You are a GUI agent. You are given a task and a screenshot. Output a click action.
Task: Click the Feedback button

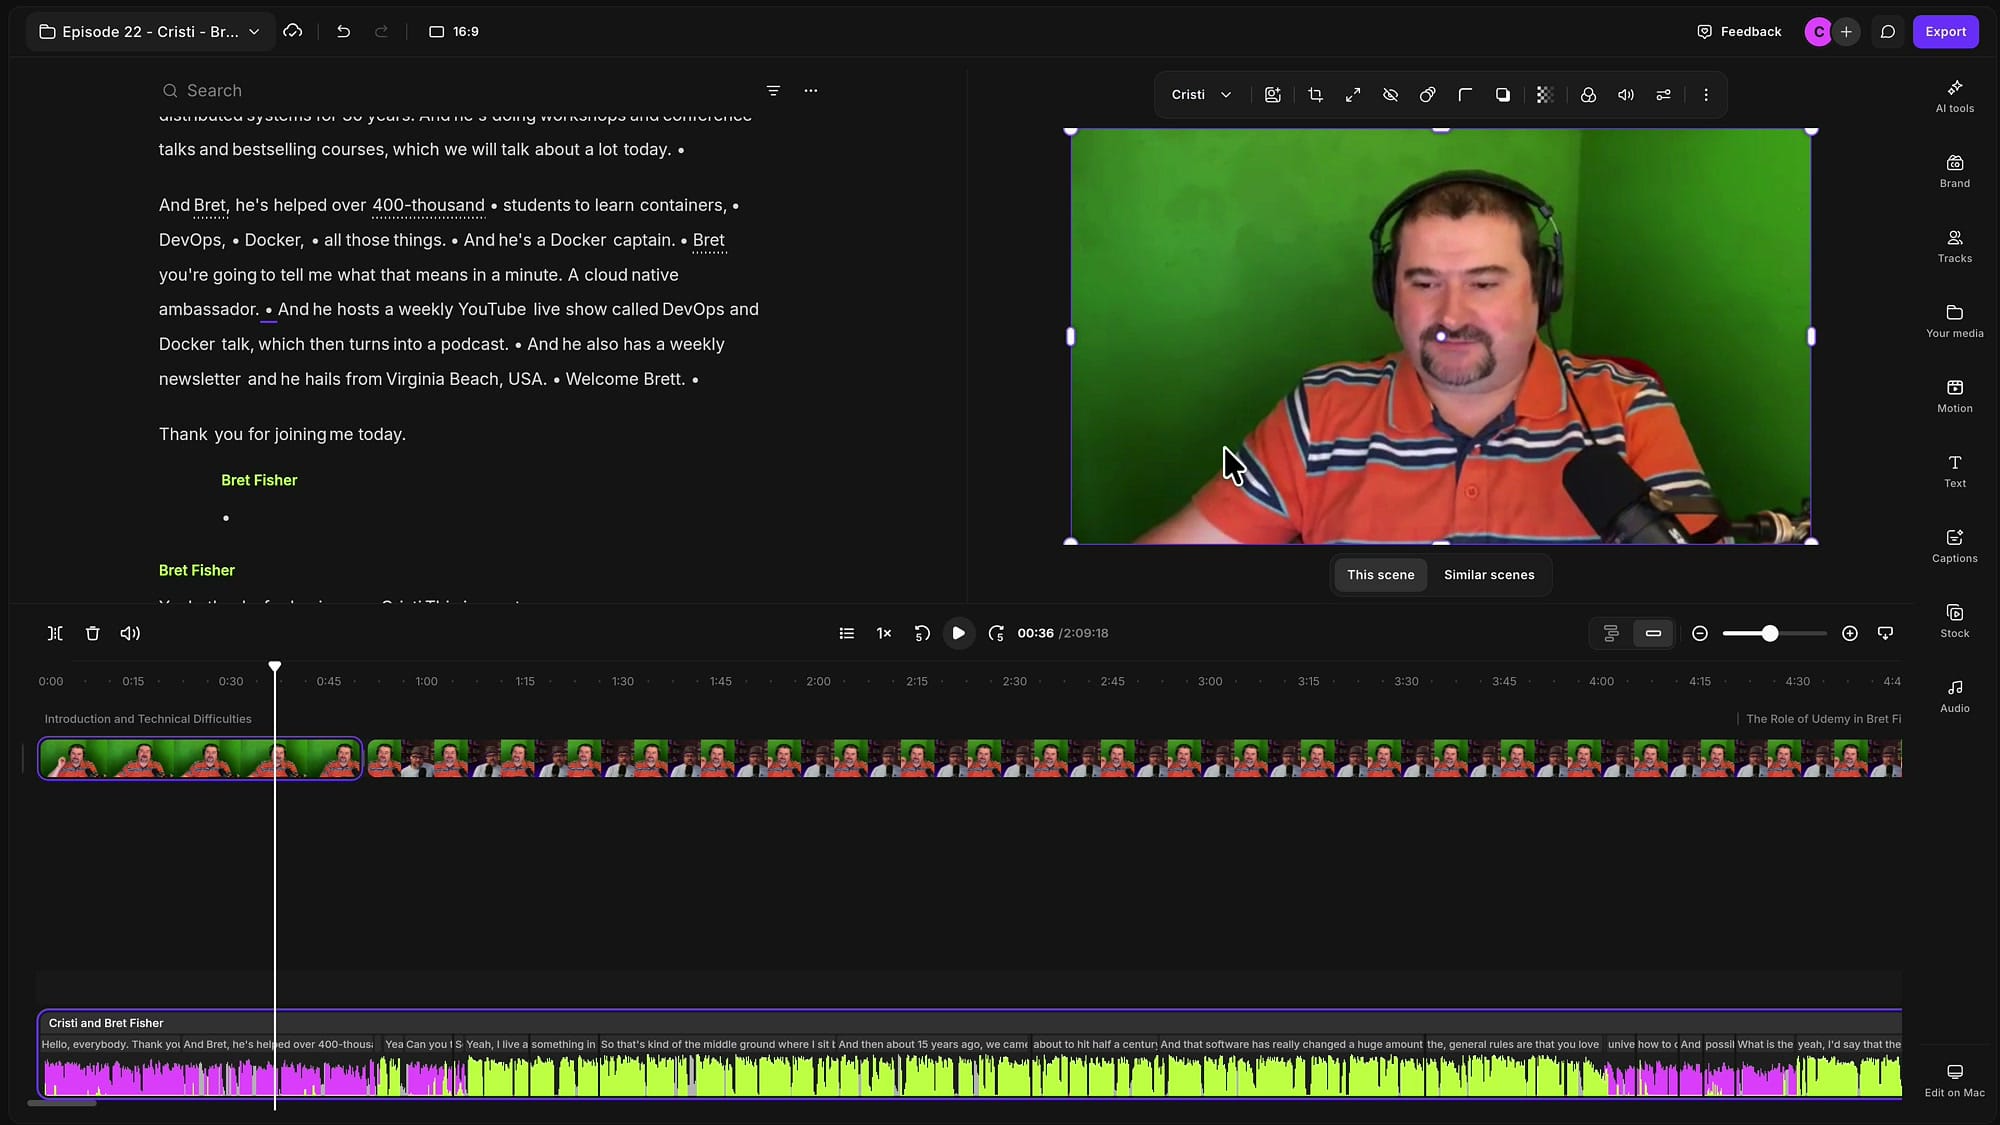pos(1739,32)
